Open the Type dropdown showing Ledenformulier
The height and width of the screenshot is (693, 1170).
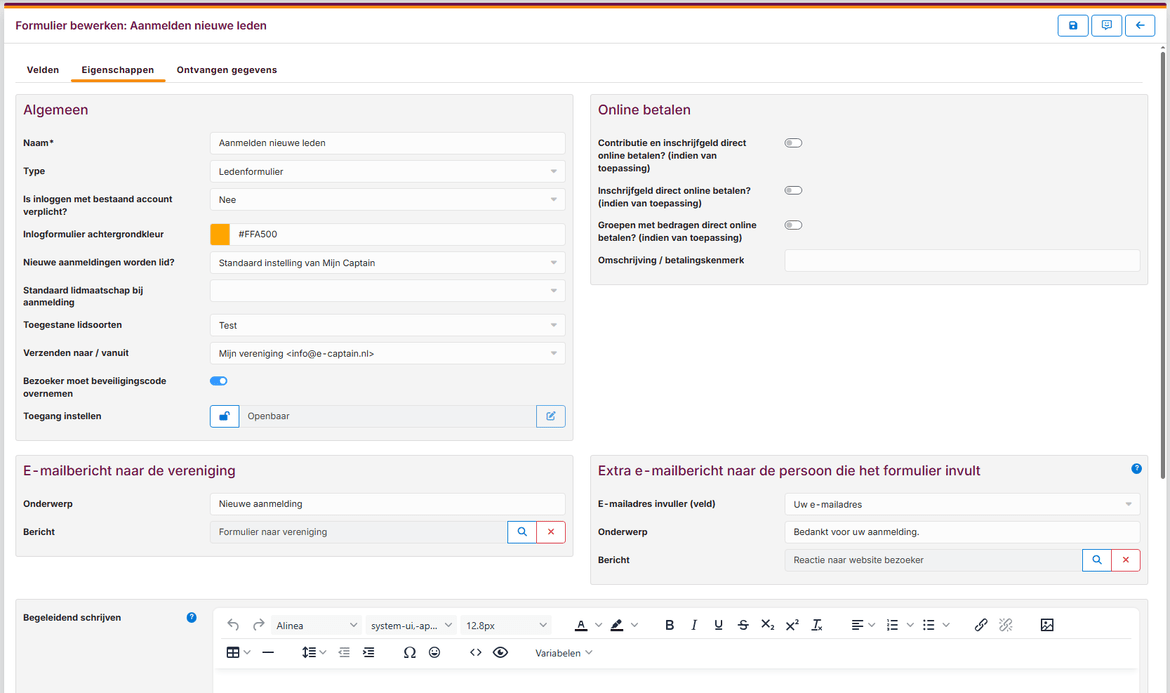coord(387,172)
